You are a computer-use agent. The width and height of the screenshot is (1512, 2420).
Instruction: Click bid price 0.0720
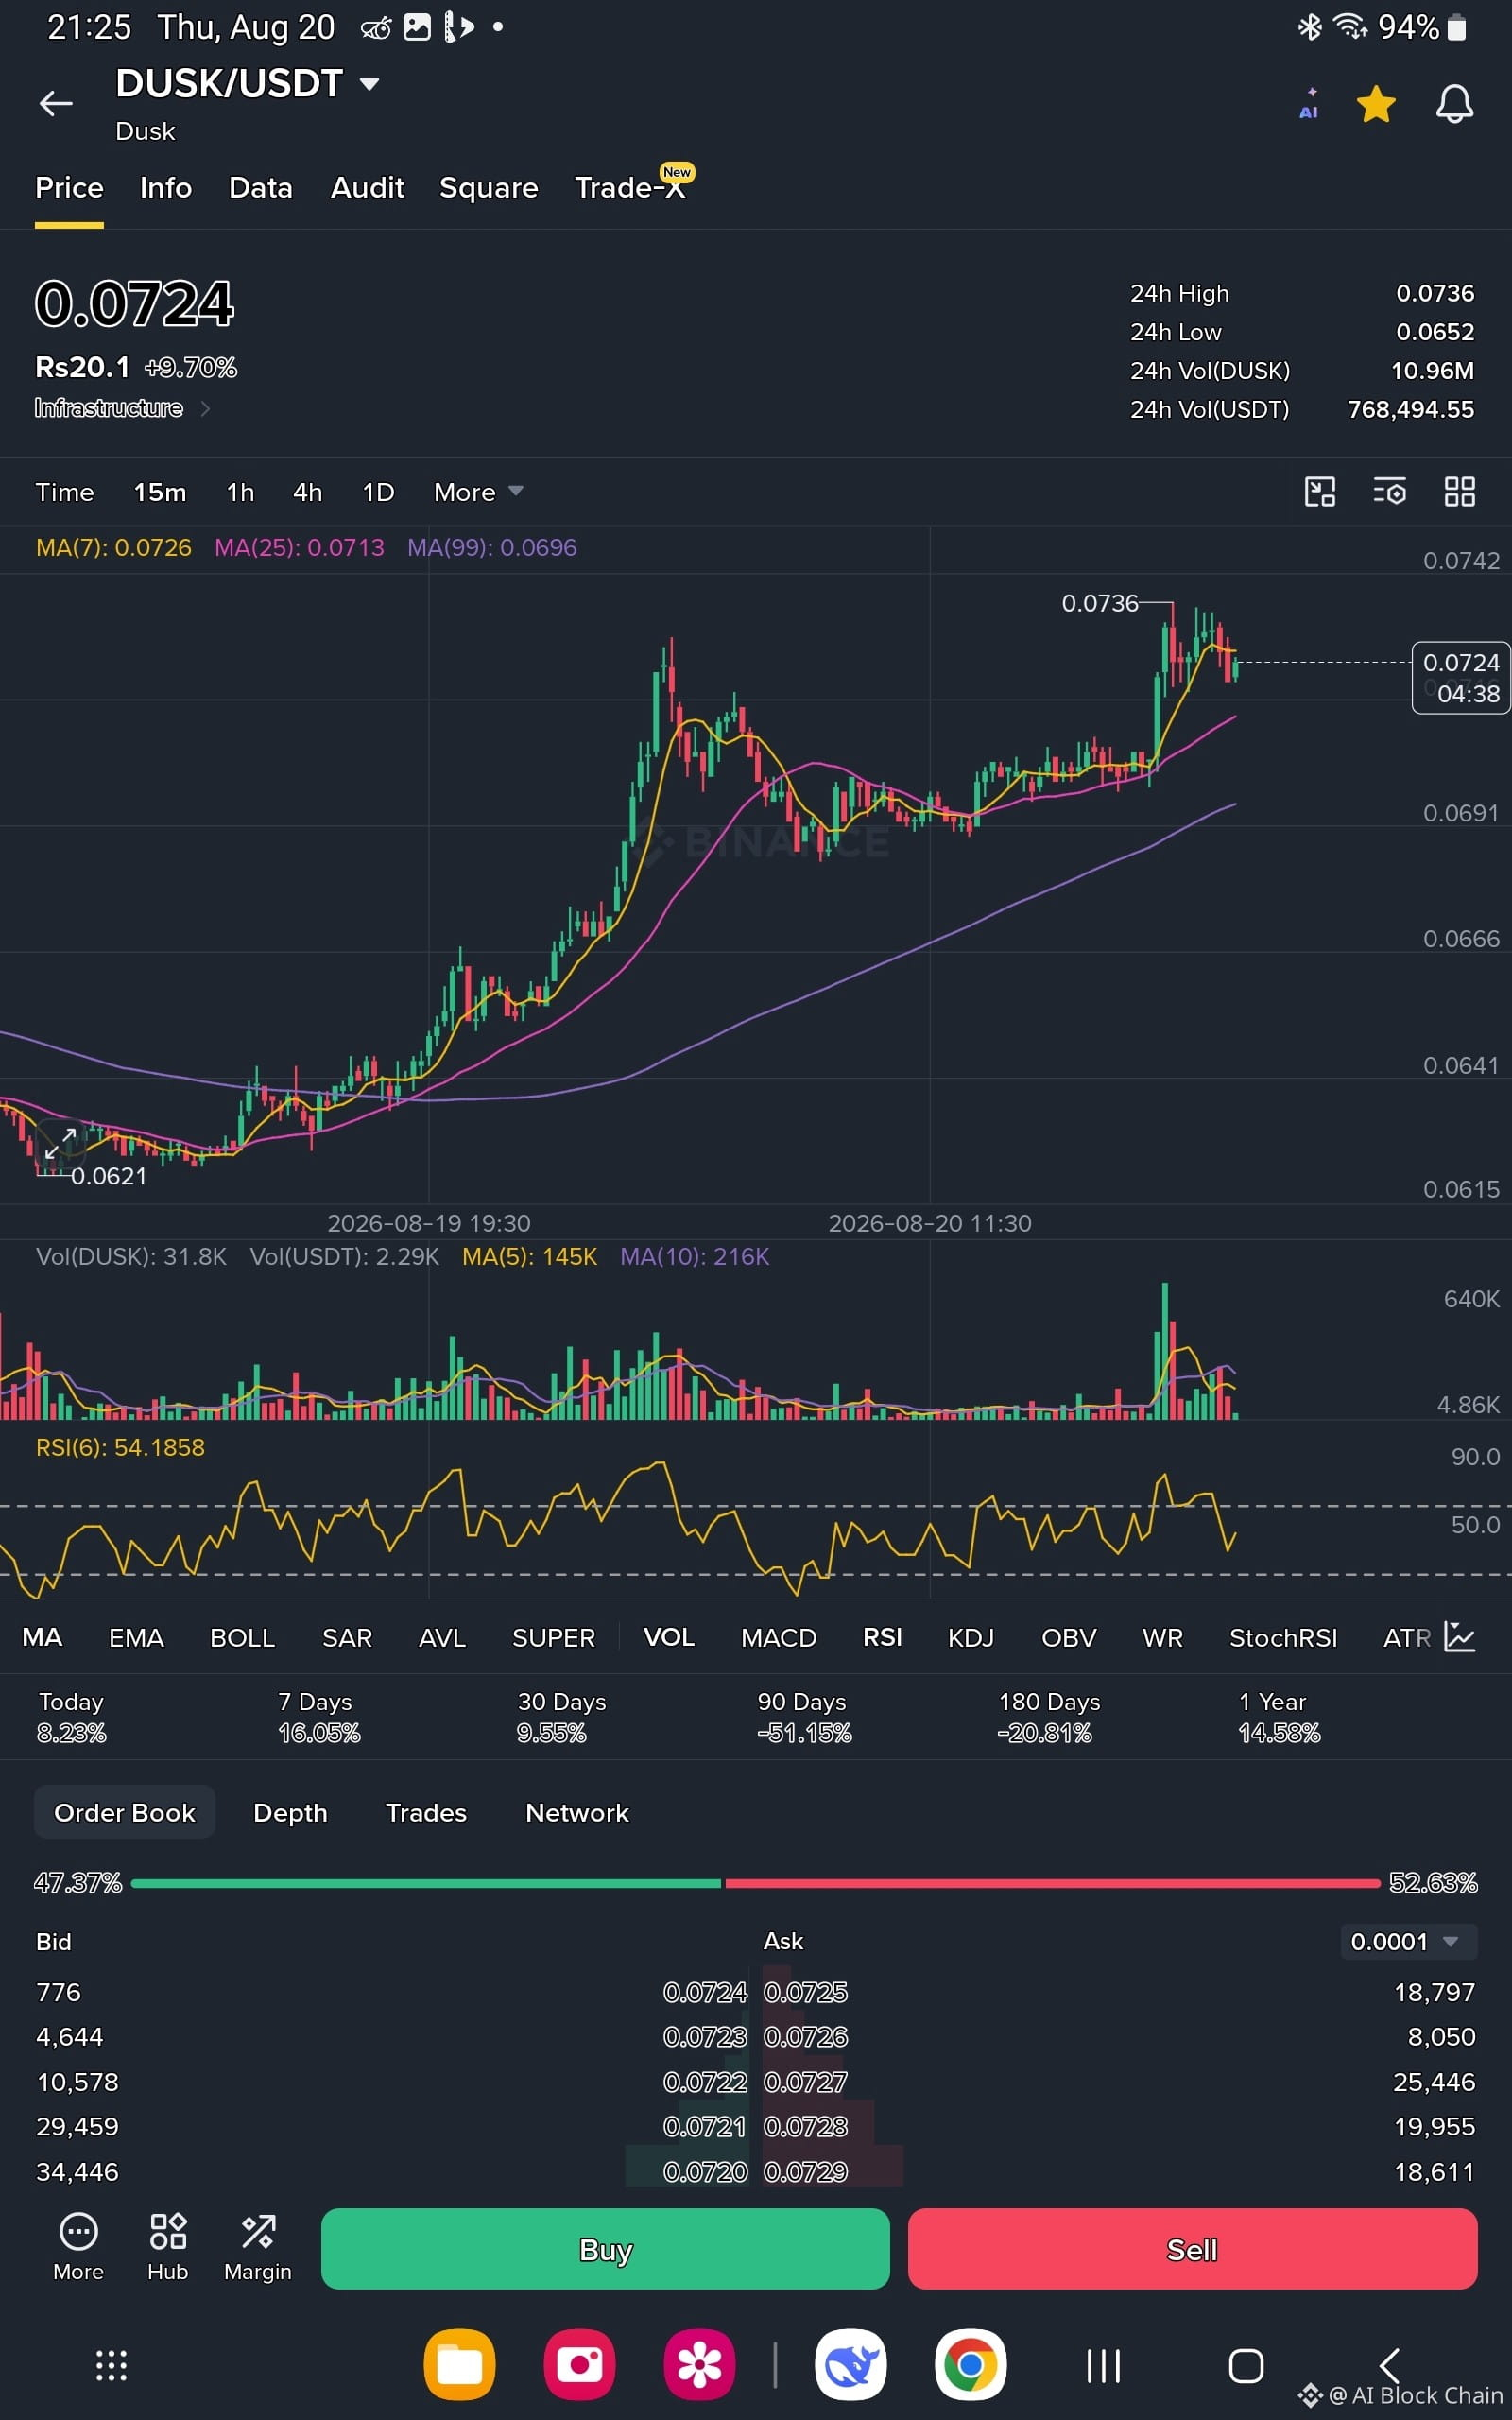(x=705, y=2172)
